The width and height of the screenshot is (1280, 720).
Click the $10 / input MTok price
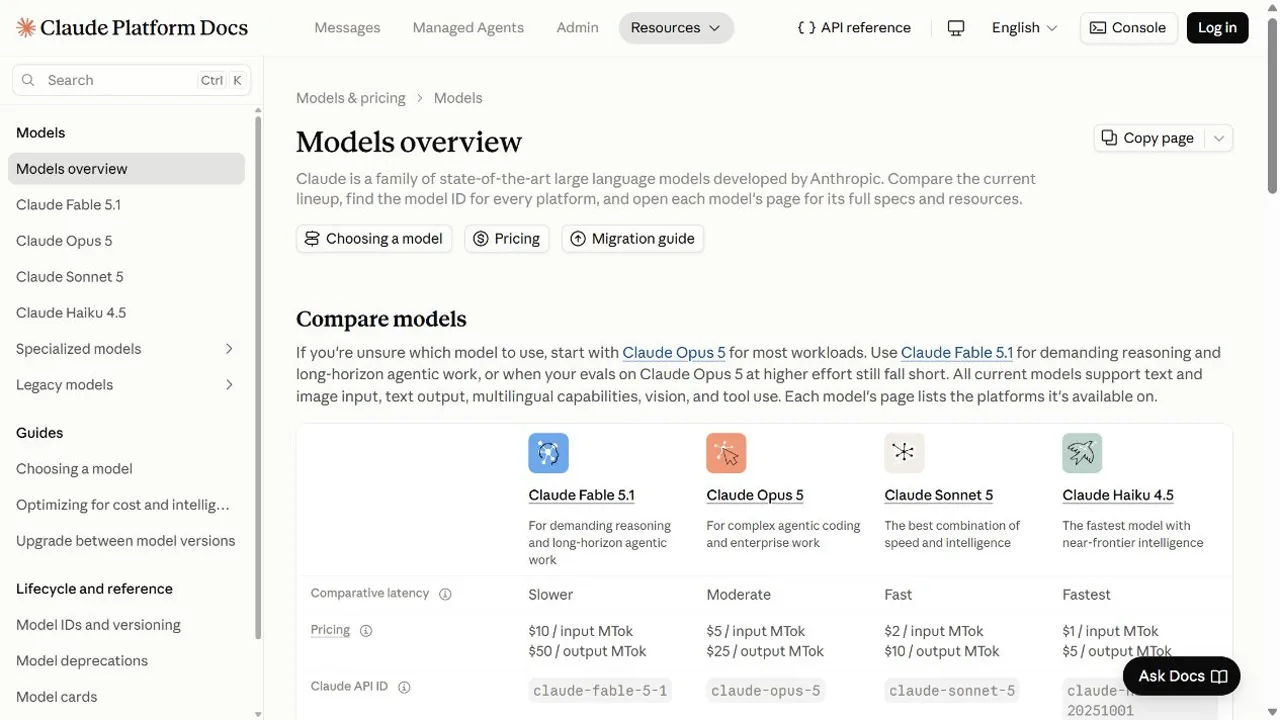(581, 631)
